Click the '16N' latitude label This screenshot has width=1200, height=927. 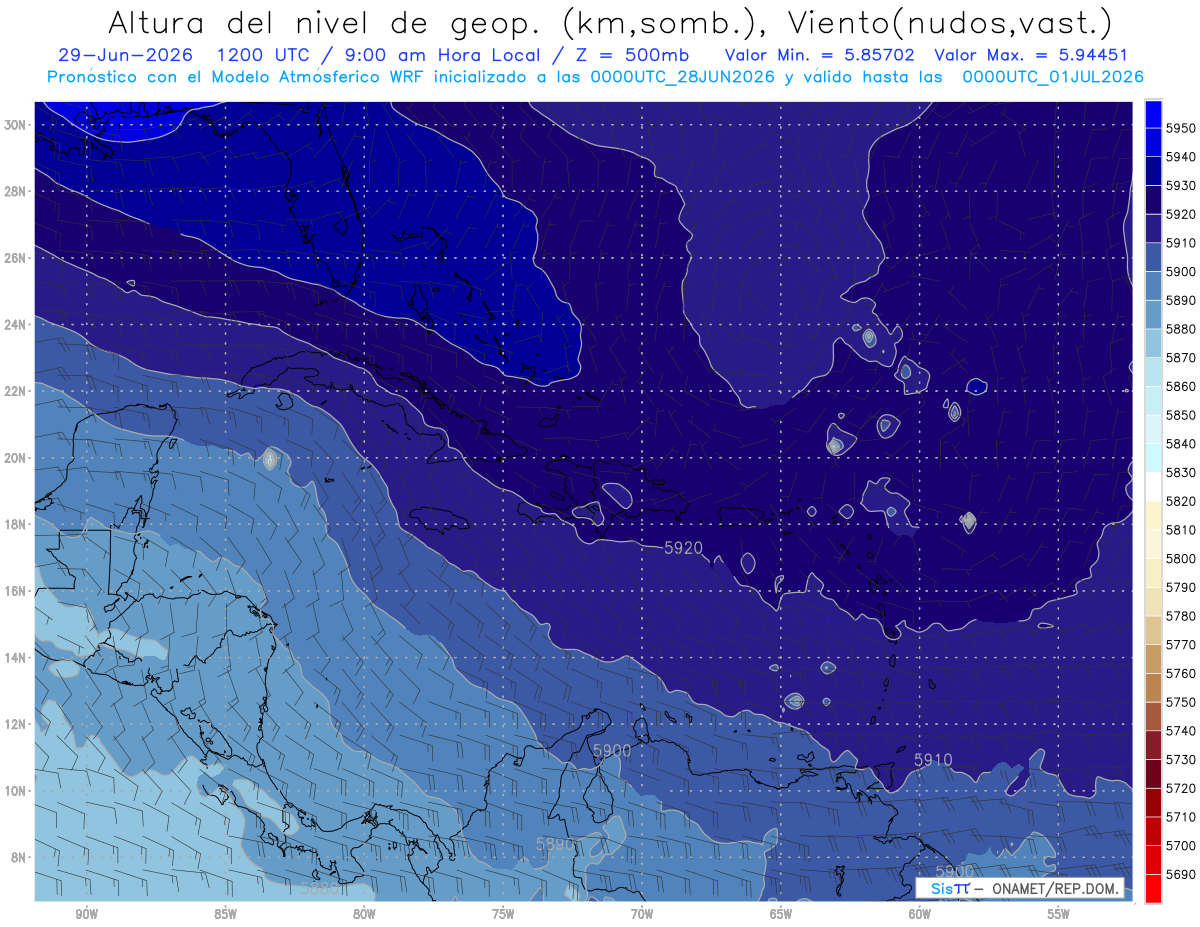tap(16, 591)
